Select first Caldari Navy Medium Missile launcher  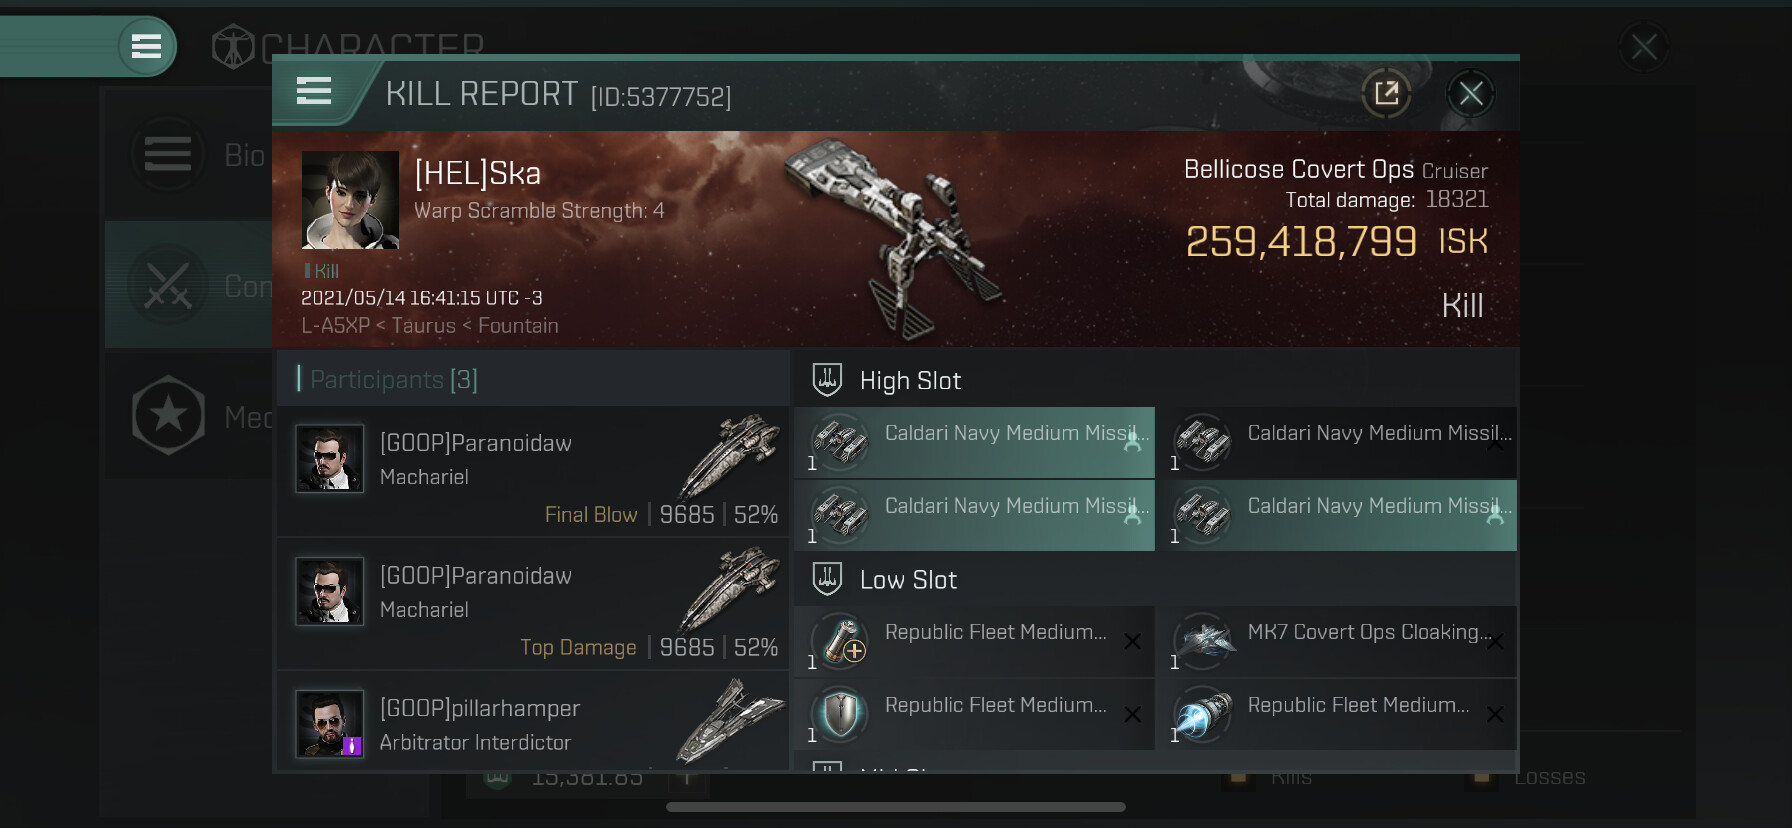974,442
